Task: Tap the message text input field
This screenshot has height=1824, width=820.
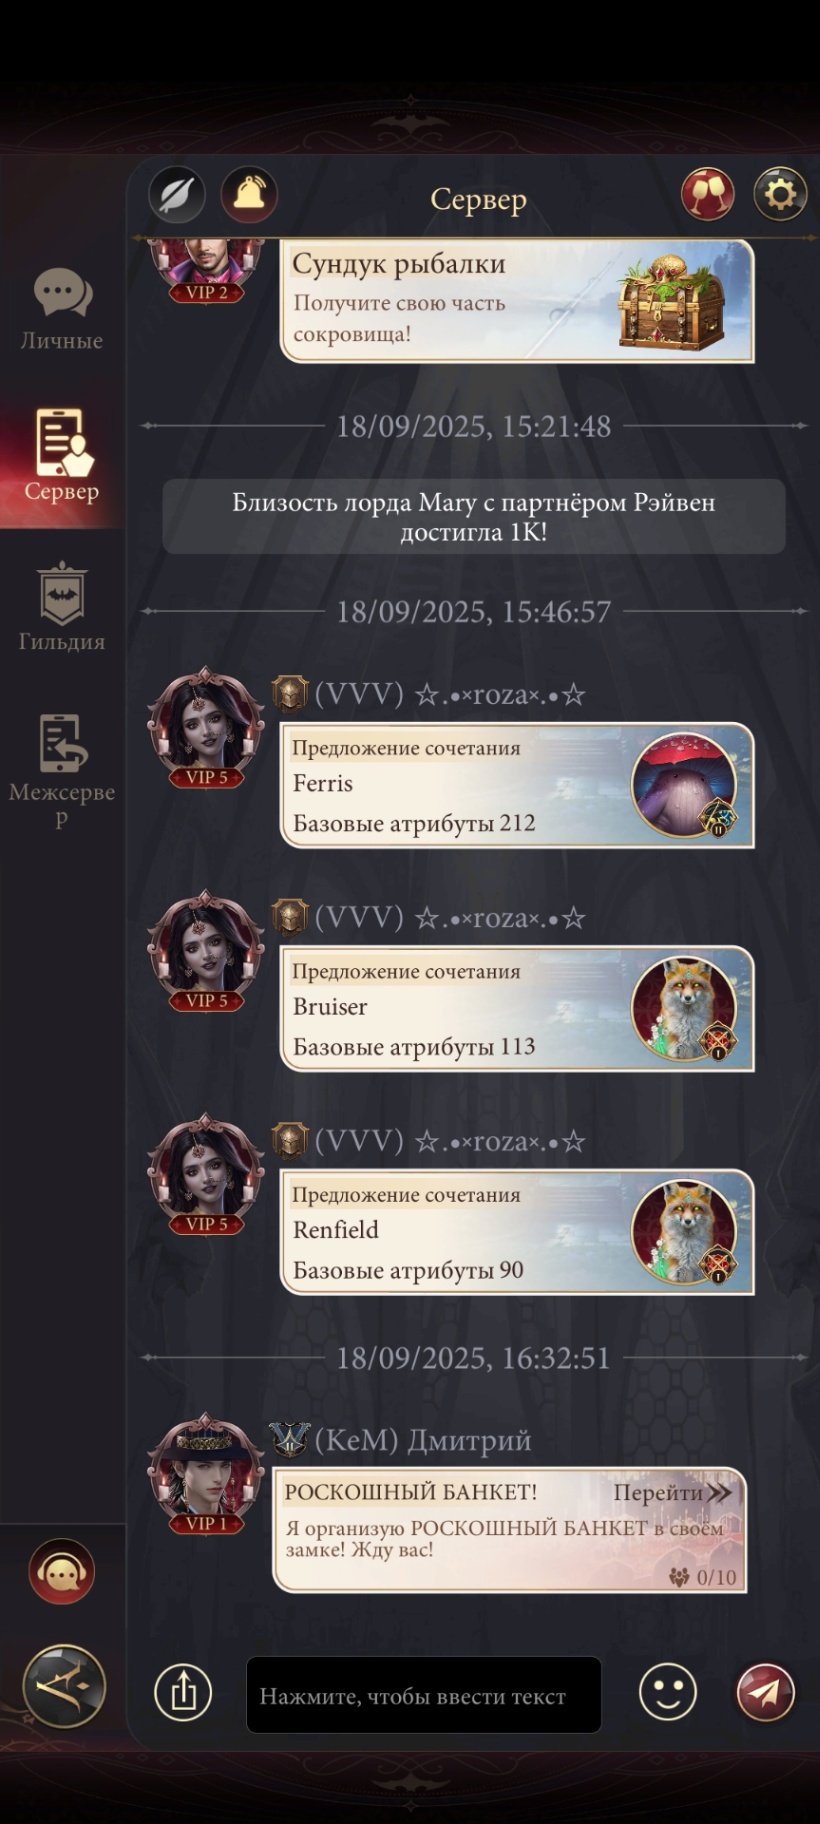Action: pyautogui.click(x=424, y=1695)
